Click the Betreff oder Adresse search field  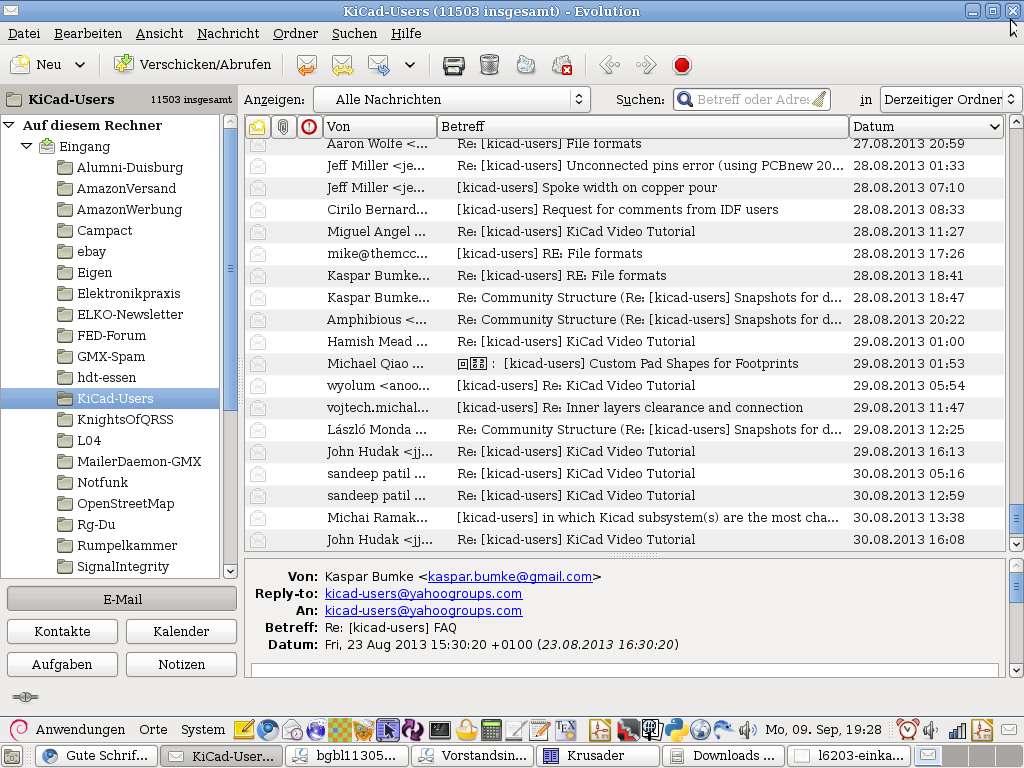(x=752, y=99)
